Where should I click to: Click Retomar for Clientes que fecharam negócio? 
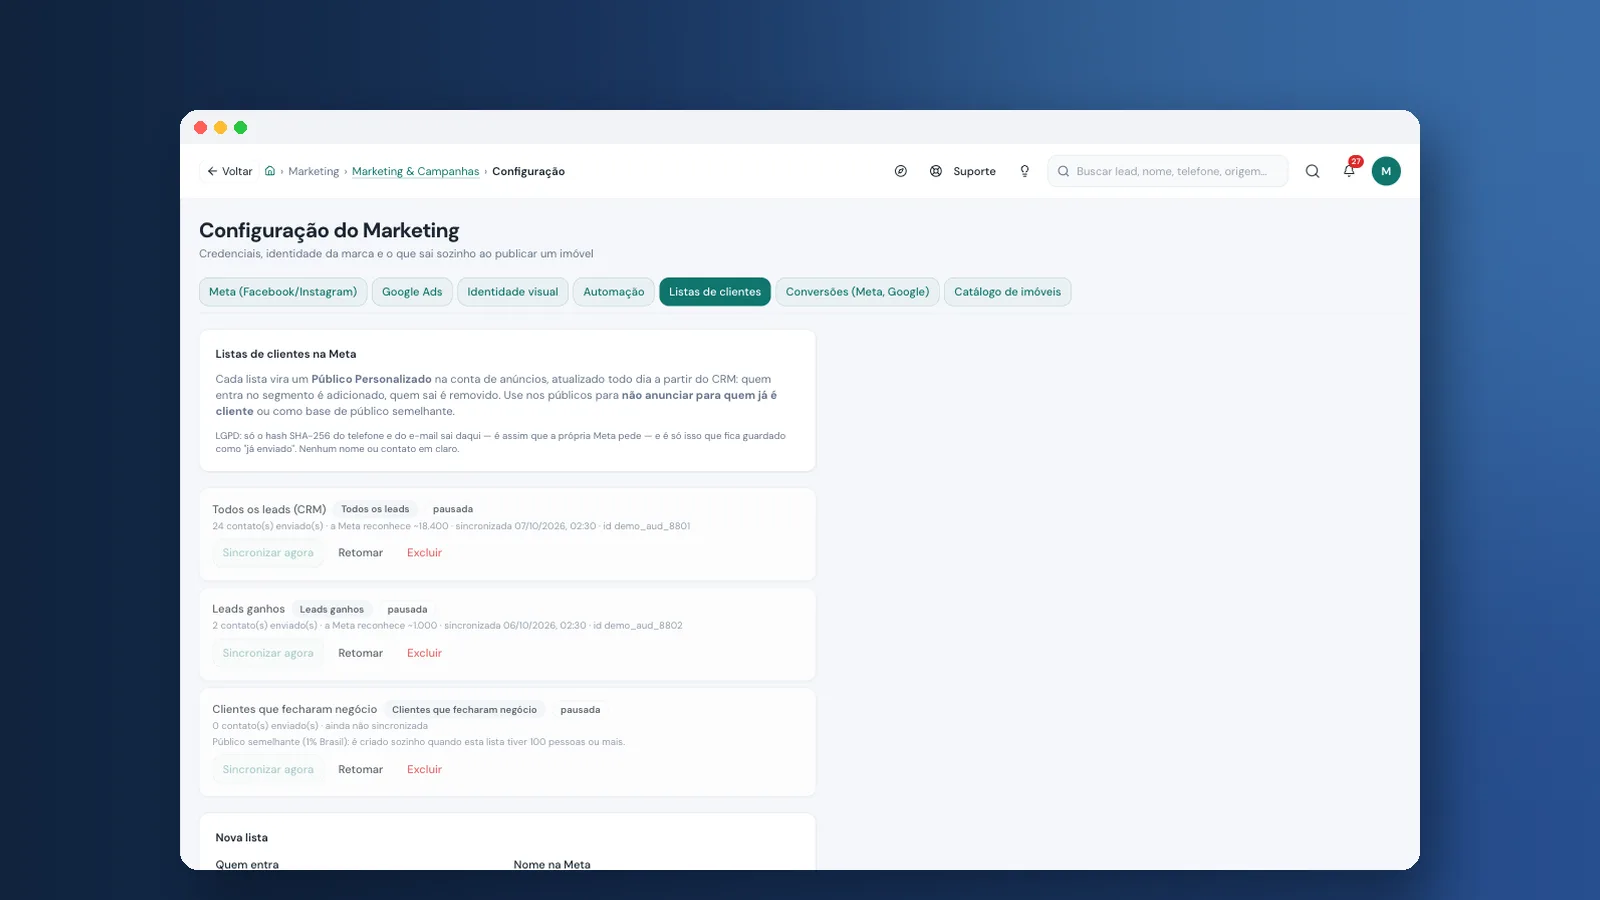pos(361,770)
